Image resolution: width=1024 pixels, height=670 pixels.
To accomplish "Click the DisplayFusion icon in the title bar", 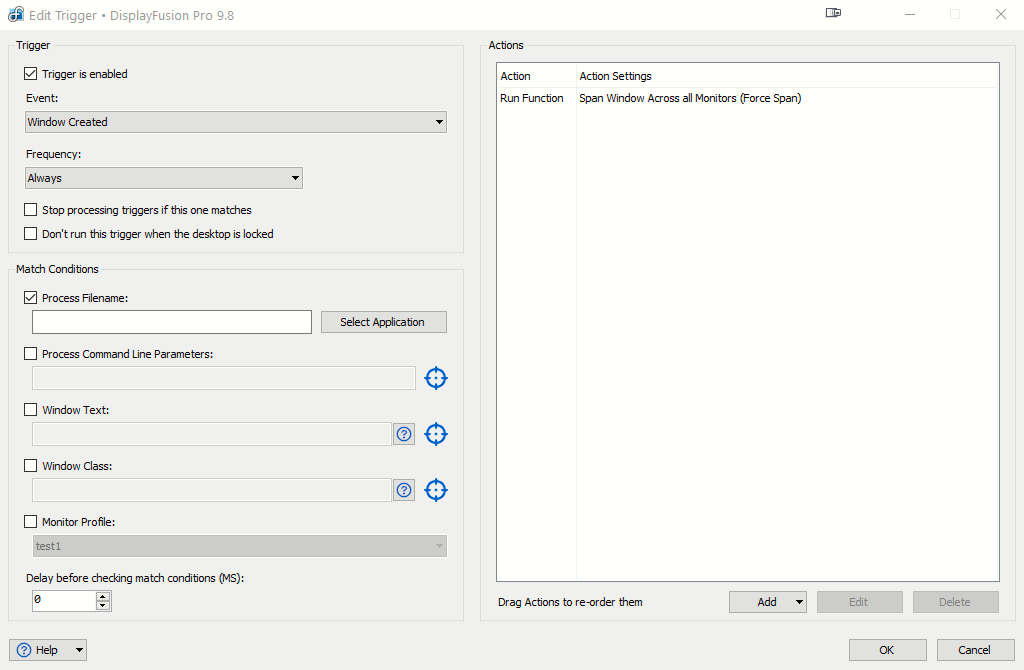I will (15, 15).
